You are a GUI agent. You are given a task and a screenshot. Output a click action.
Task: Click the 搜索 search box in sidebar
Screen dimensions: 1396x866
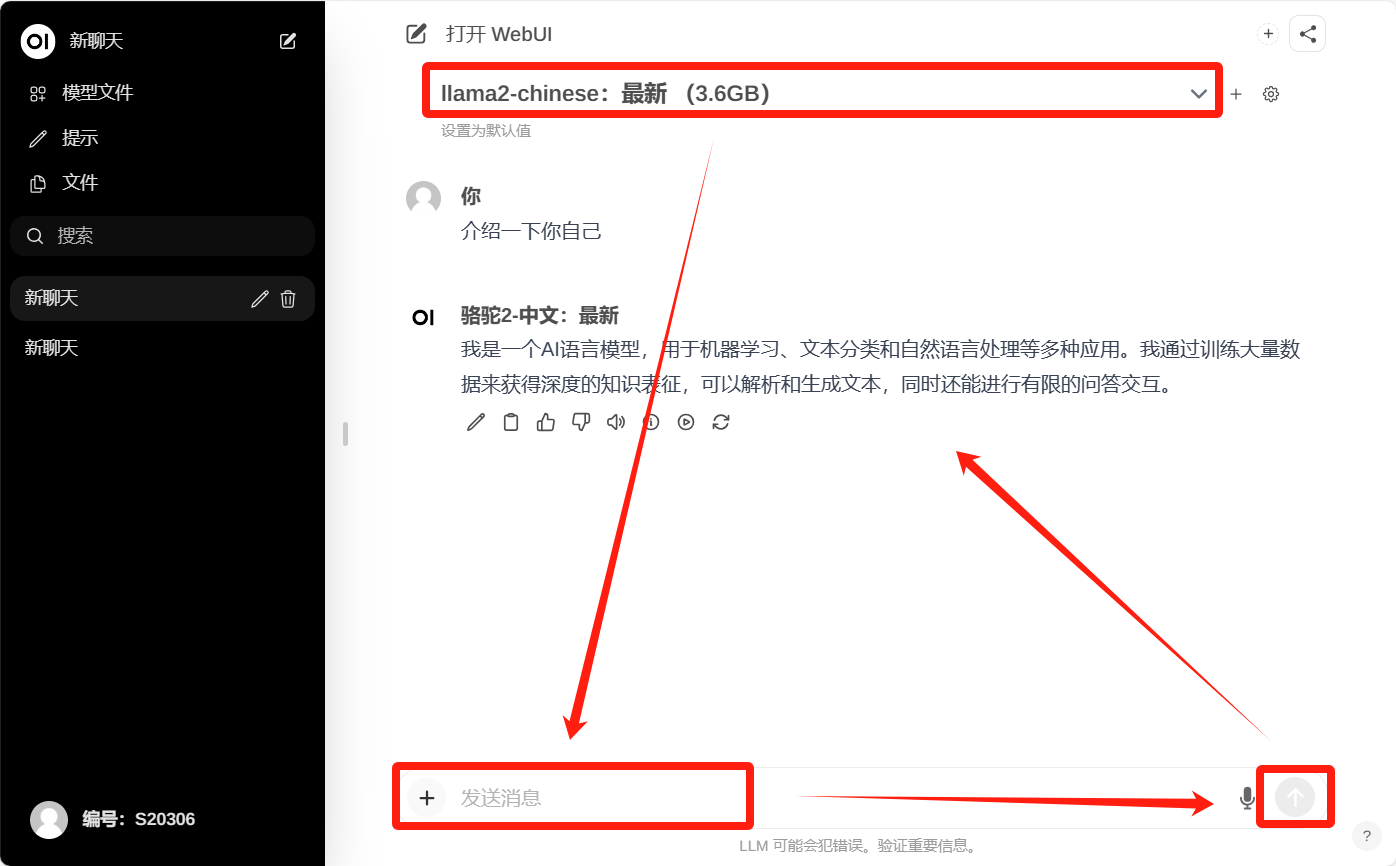point(162,236)
